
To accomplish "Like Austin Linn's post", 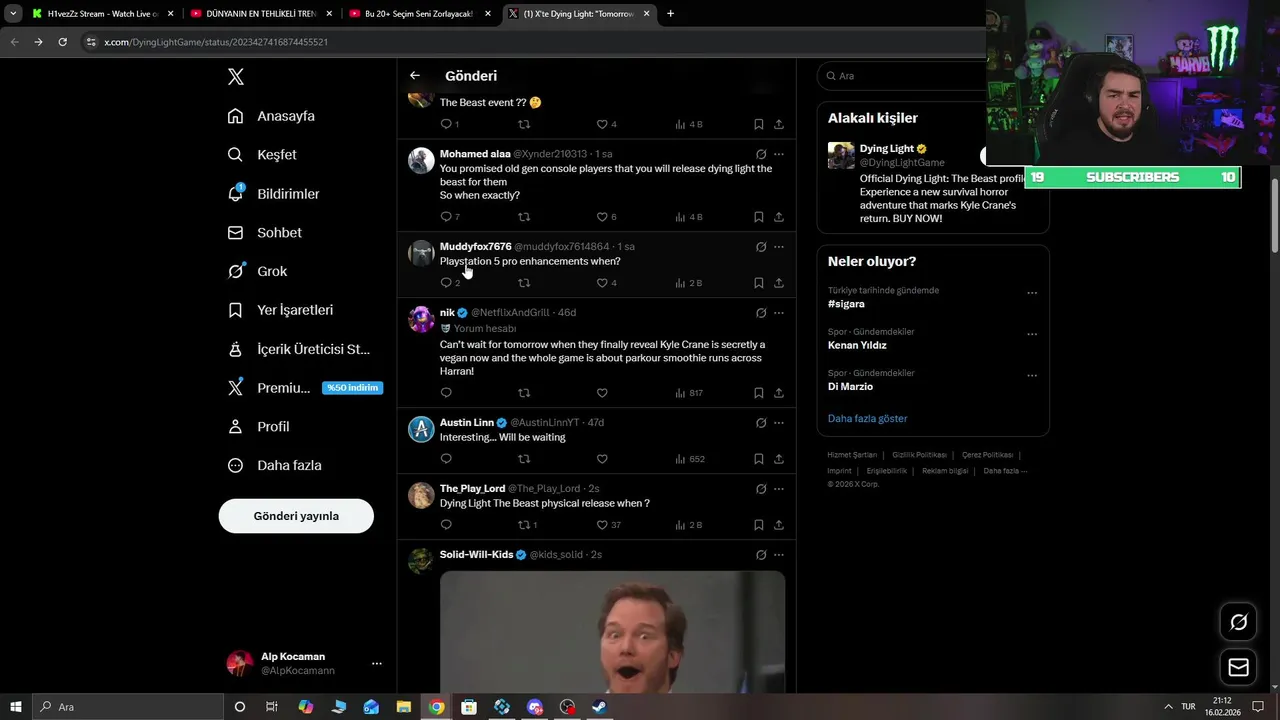I will pos(602,459).
